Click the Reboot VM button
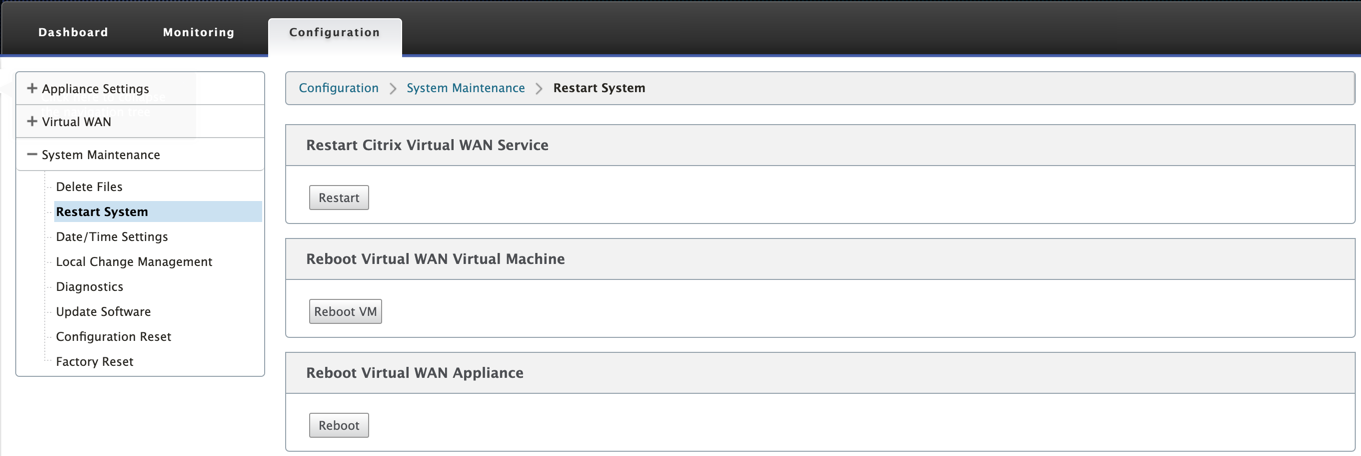This screenshot has width=1361, height=456. pyautogui.click(x=345, y=312)
